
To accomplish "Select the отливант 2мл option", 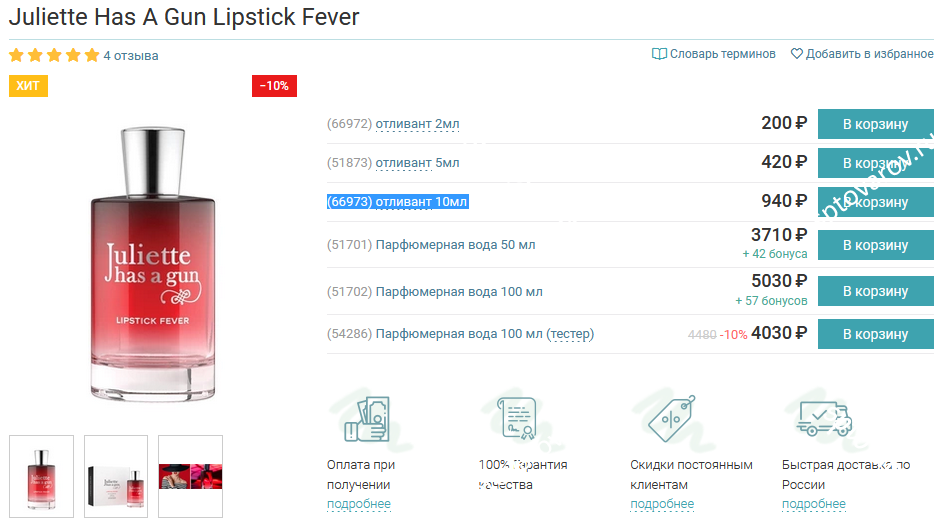I will 417,124.
